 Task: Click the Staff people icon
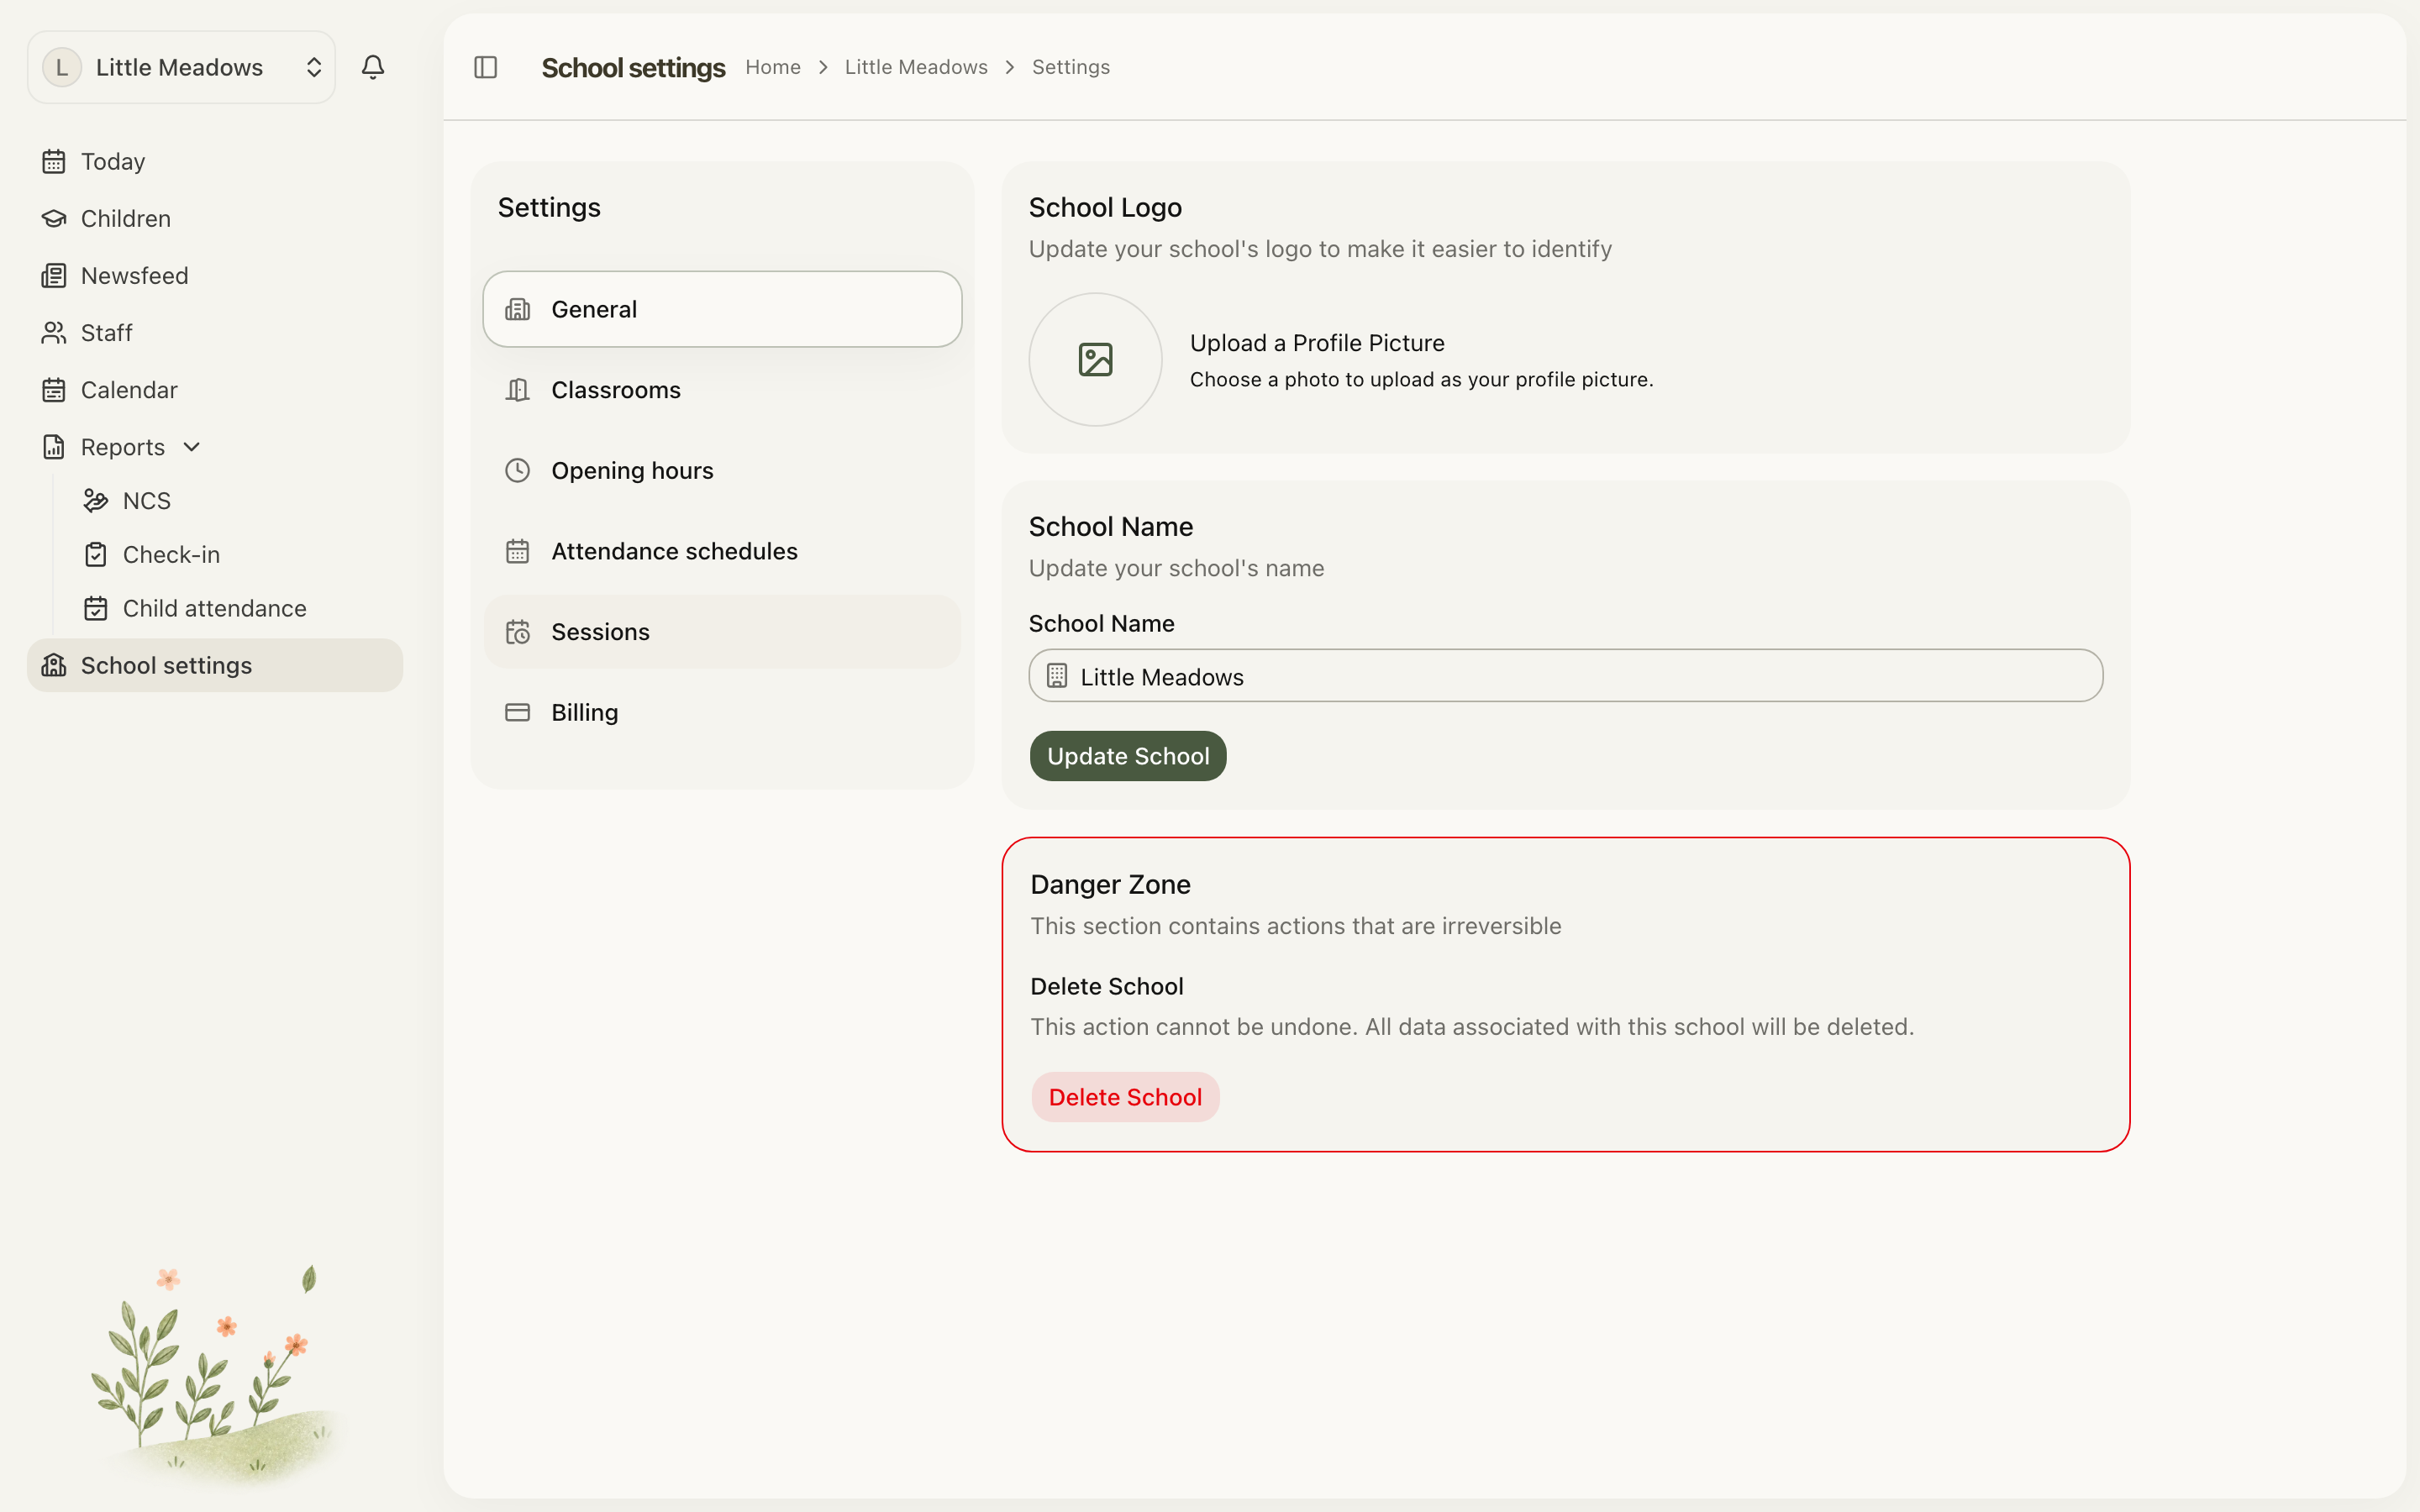54,333
